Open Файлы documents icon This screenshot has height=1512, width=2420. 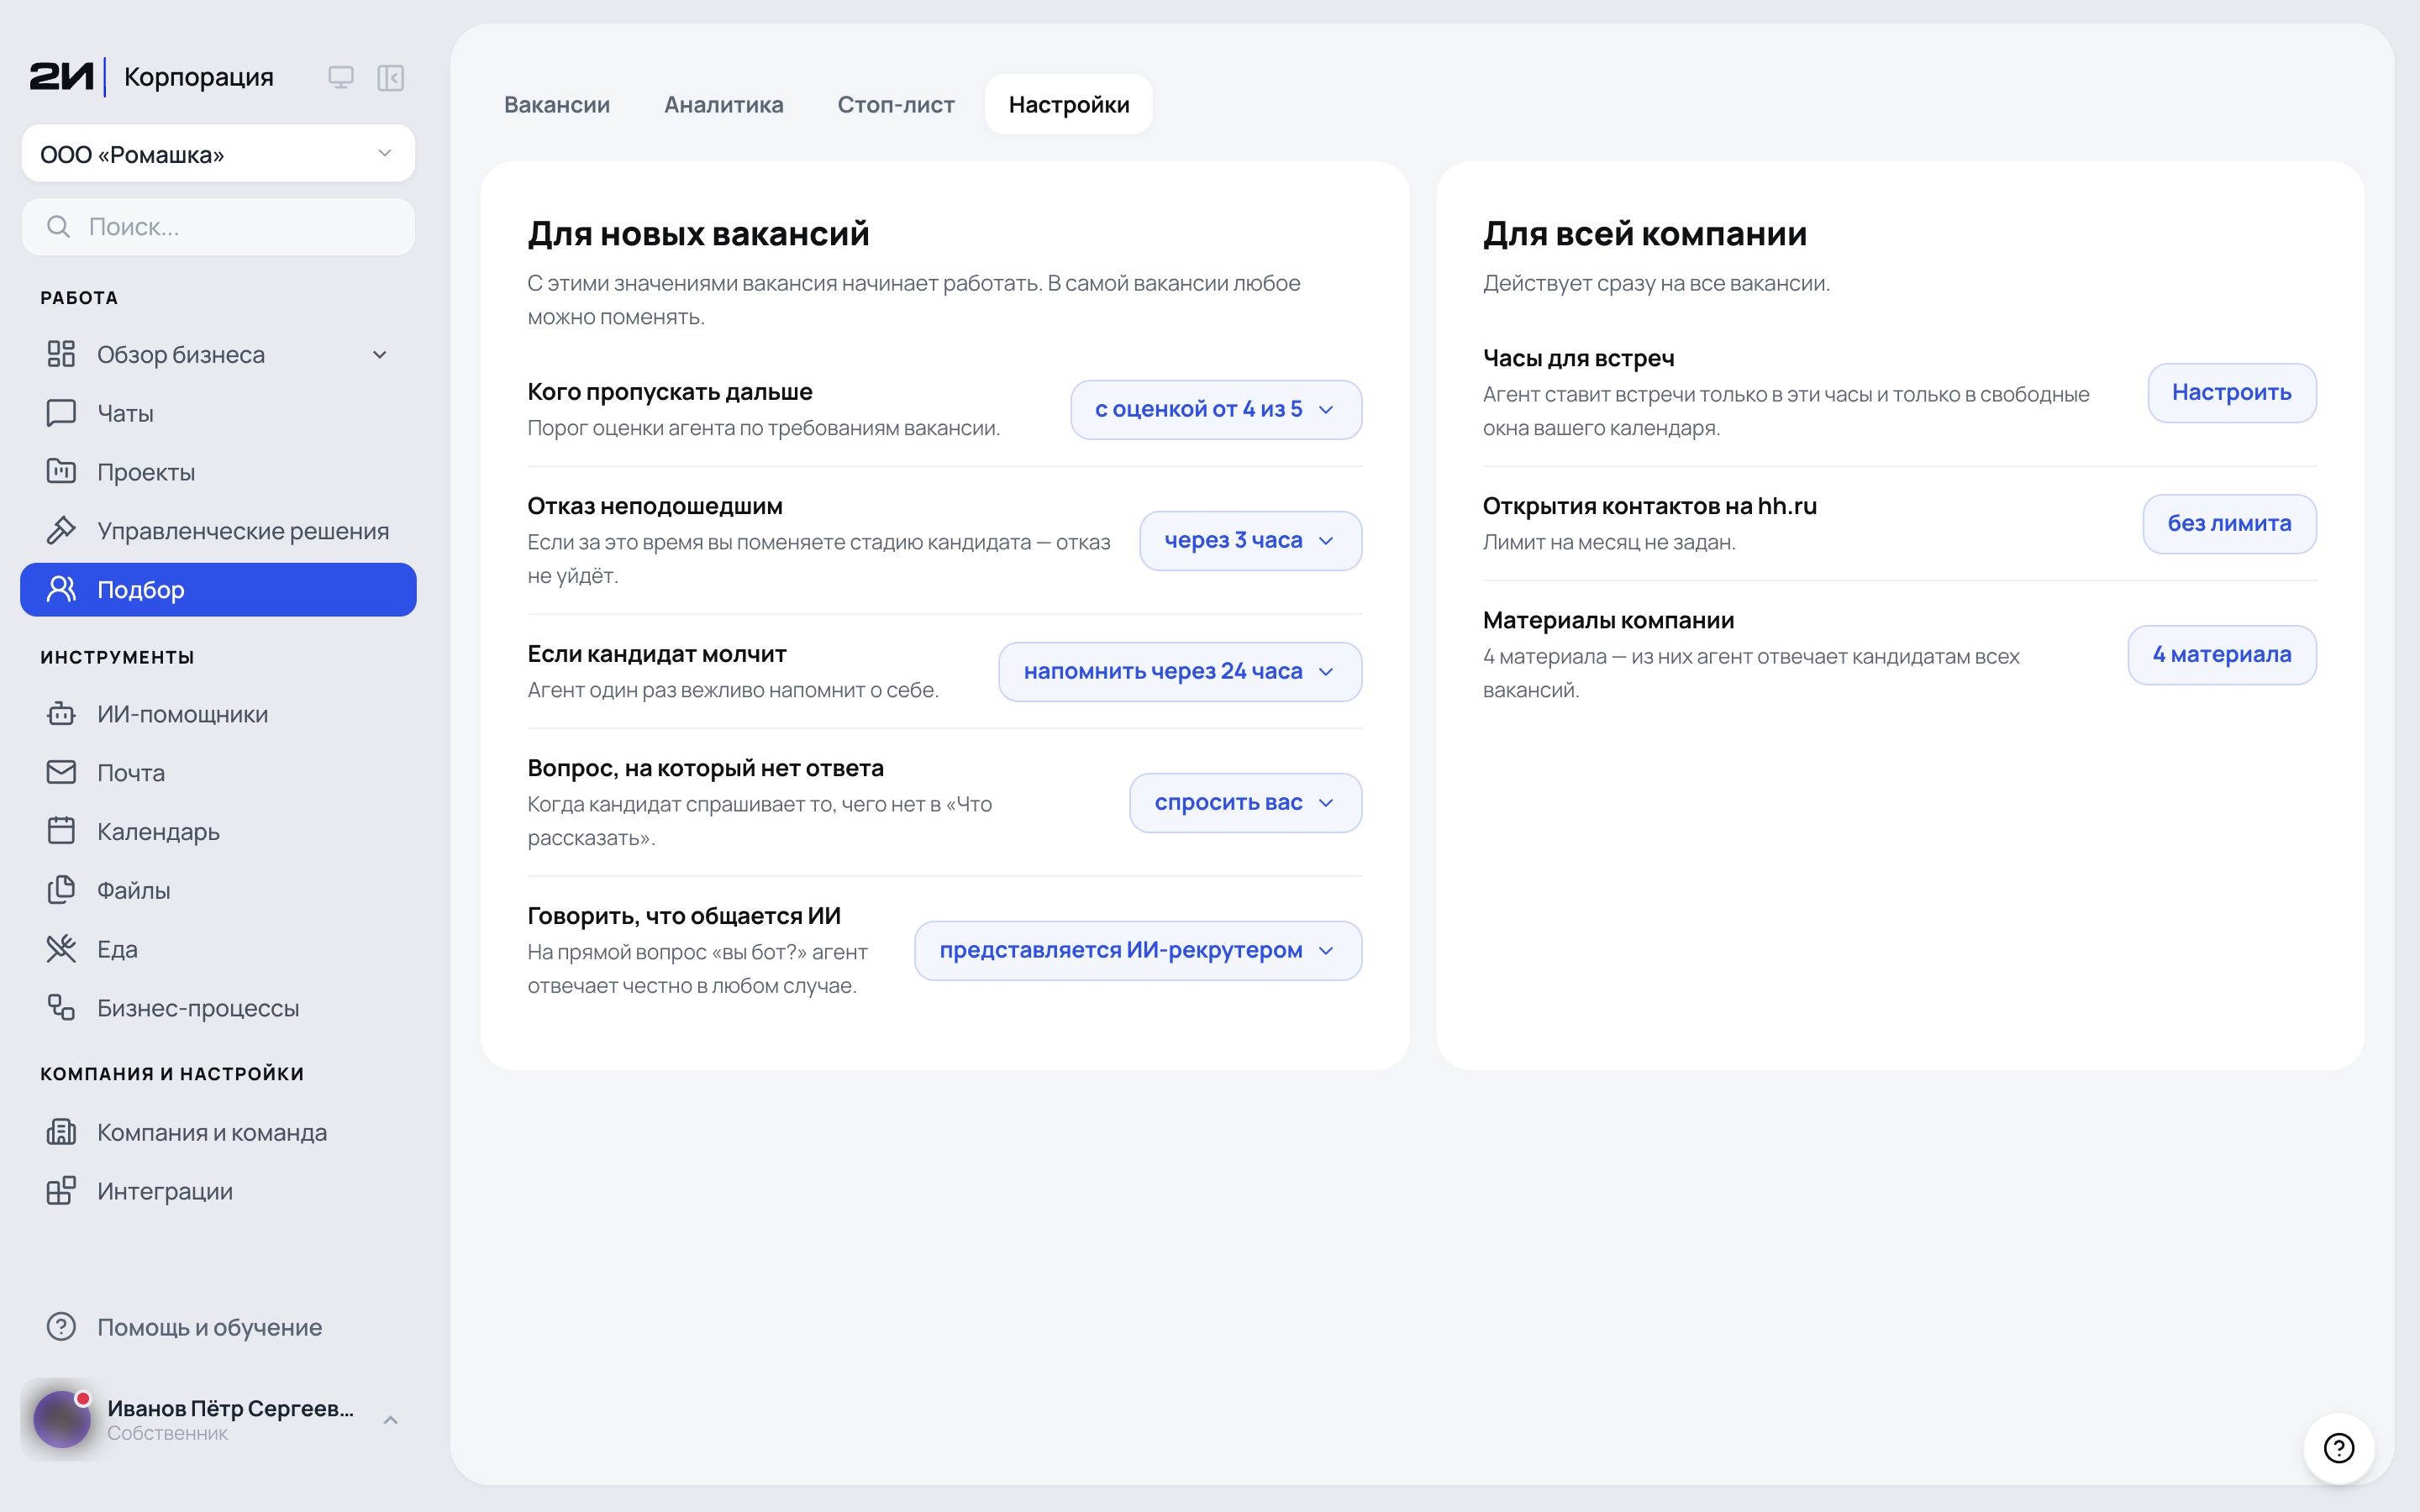click(x=61, y=890)
